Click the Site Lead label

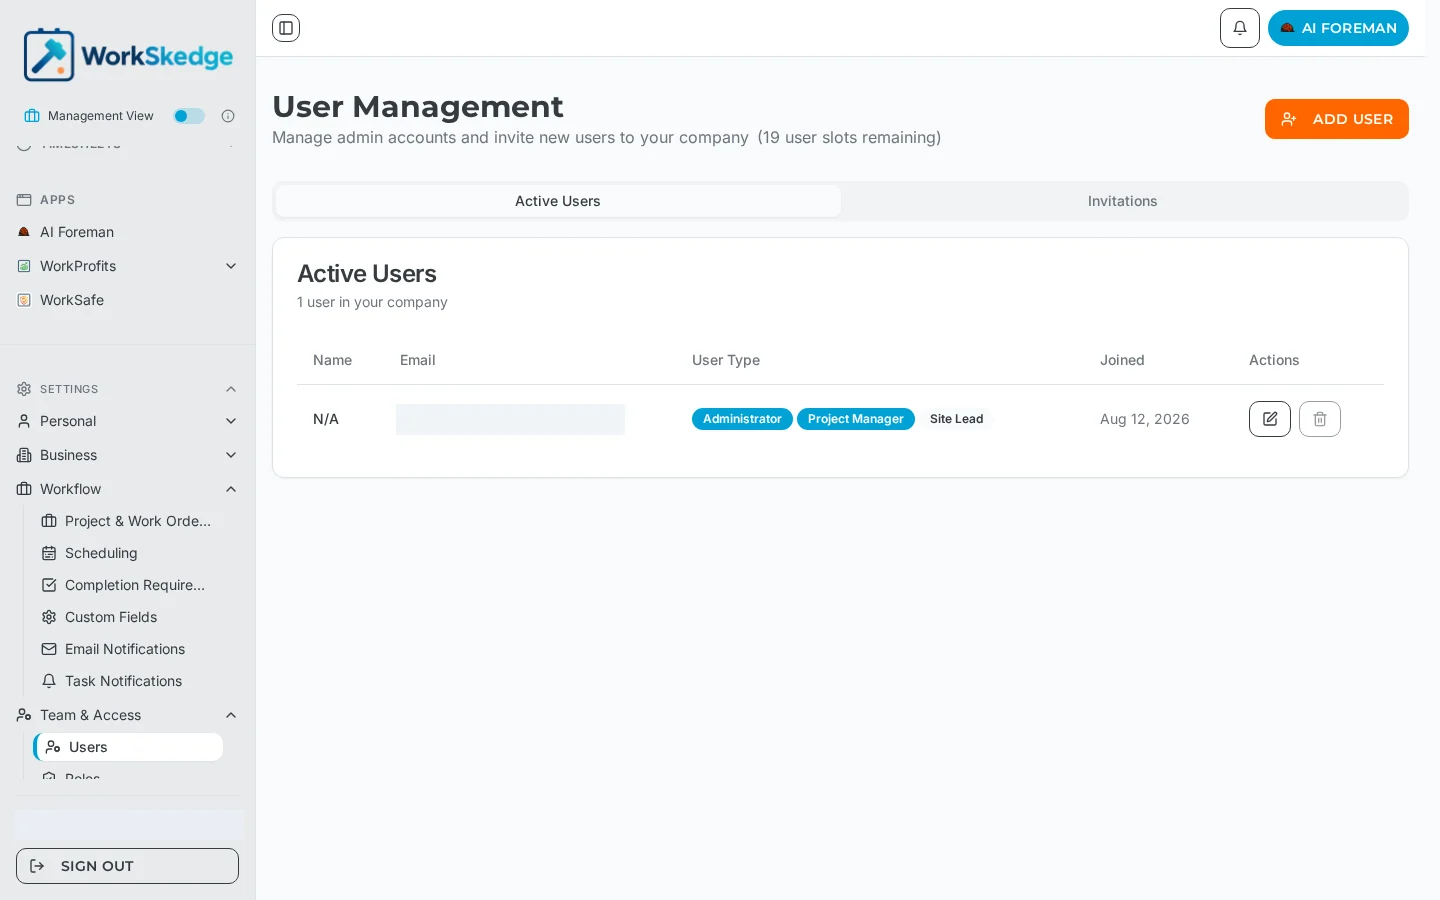956,419
